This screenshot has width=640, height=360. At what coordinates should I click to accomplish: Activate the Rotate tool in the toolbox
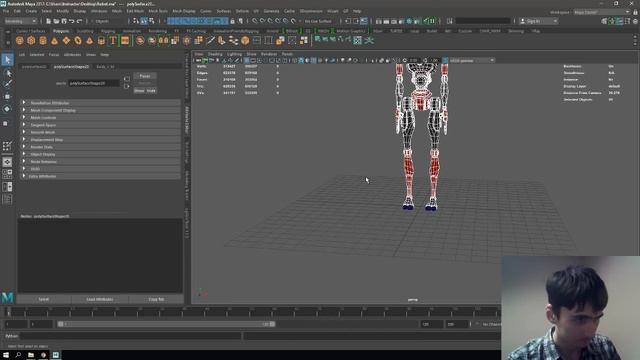(x=7, y=109)
